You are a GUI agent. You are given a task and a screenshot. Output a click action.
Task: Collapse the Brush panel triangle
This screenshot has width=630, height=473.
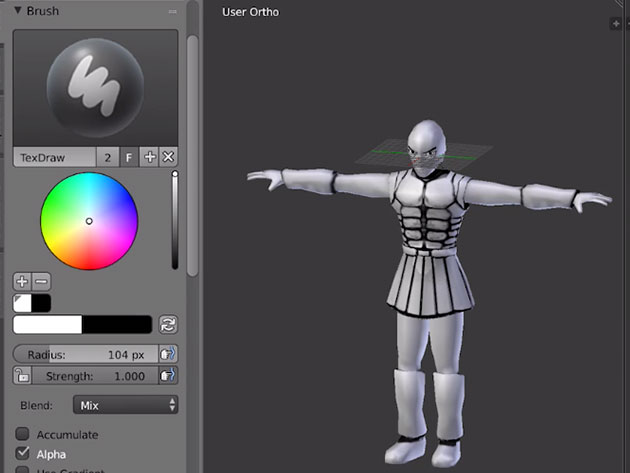[x=18, y=10]
